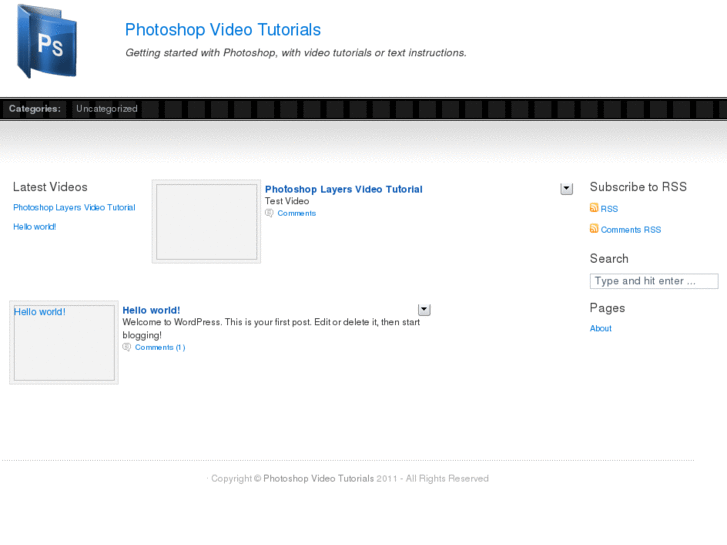This screenshot has width=727, height=545.
Task: Click the Categories label in navigation bar
Action: pyautogui.click(x=34, y=109)
